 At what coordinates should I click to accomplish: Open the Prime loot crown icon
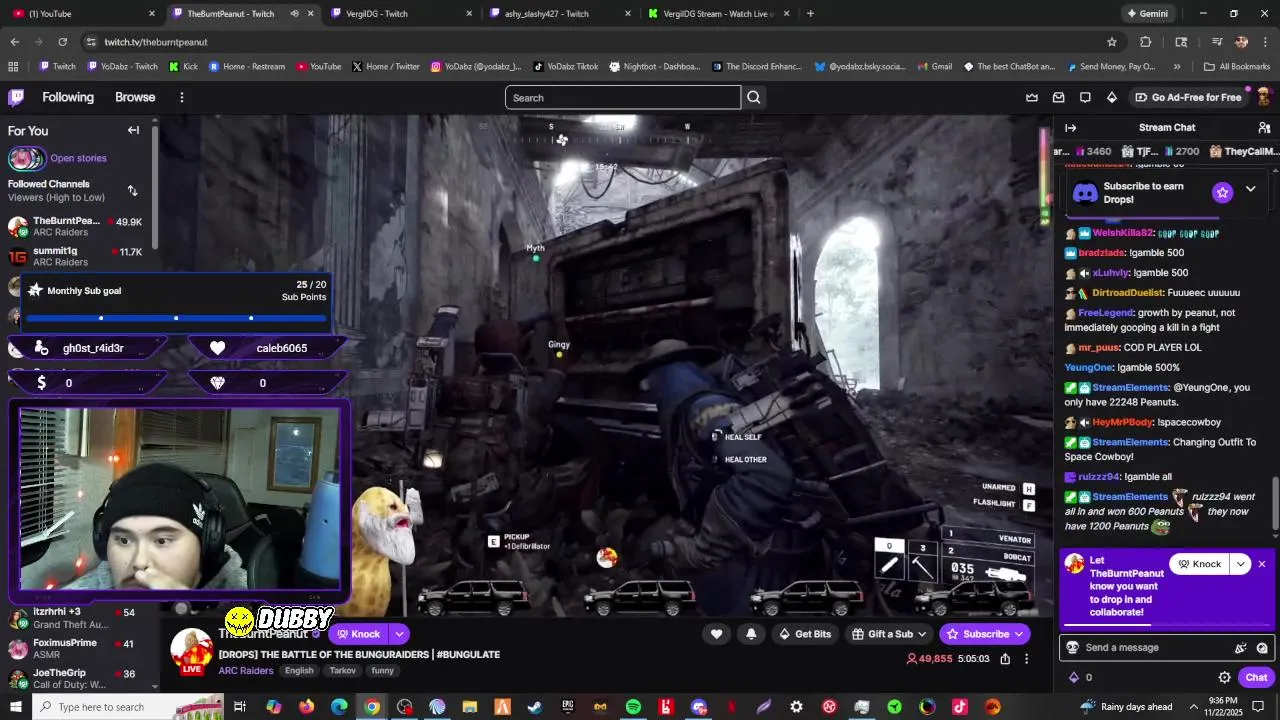tap(1032, 97)
